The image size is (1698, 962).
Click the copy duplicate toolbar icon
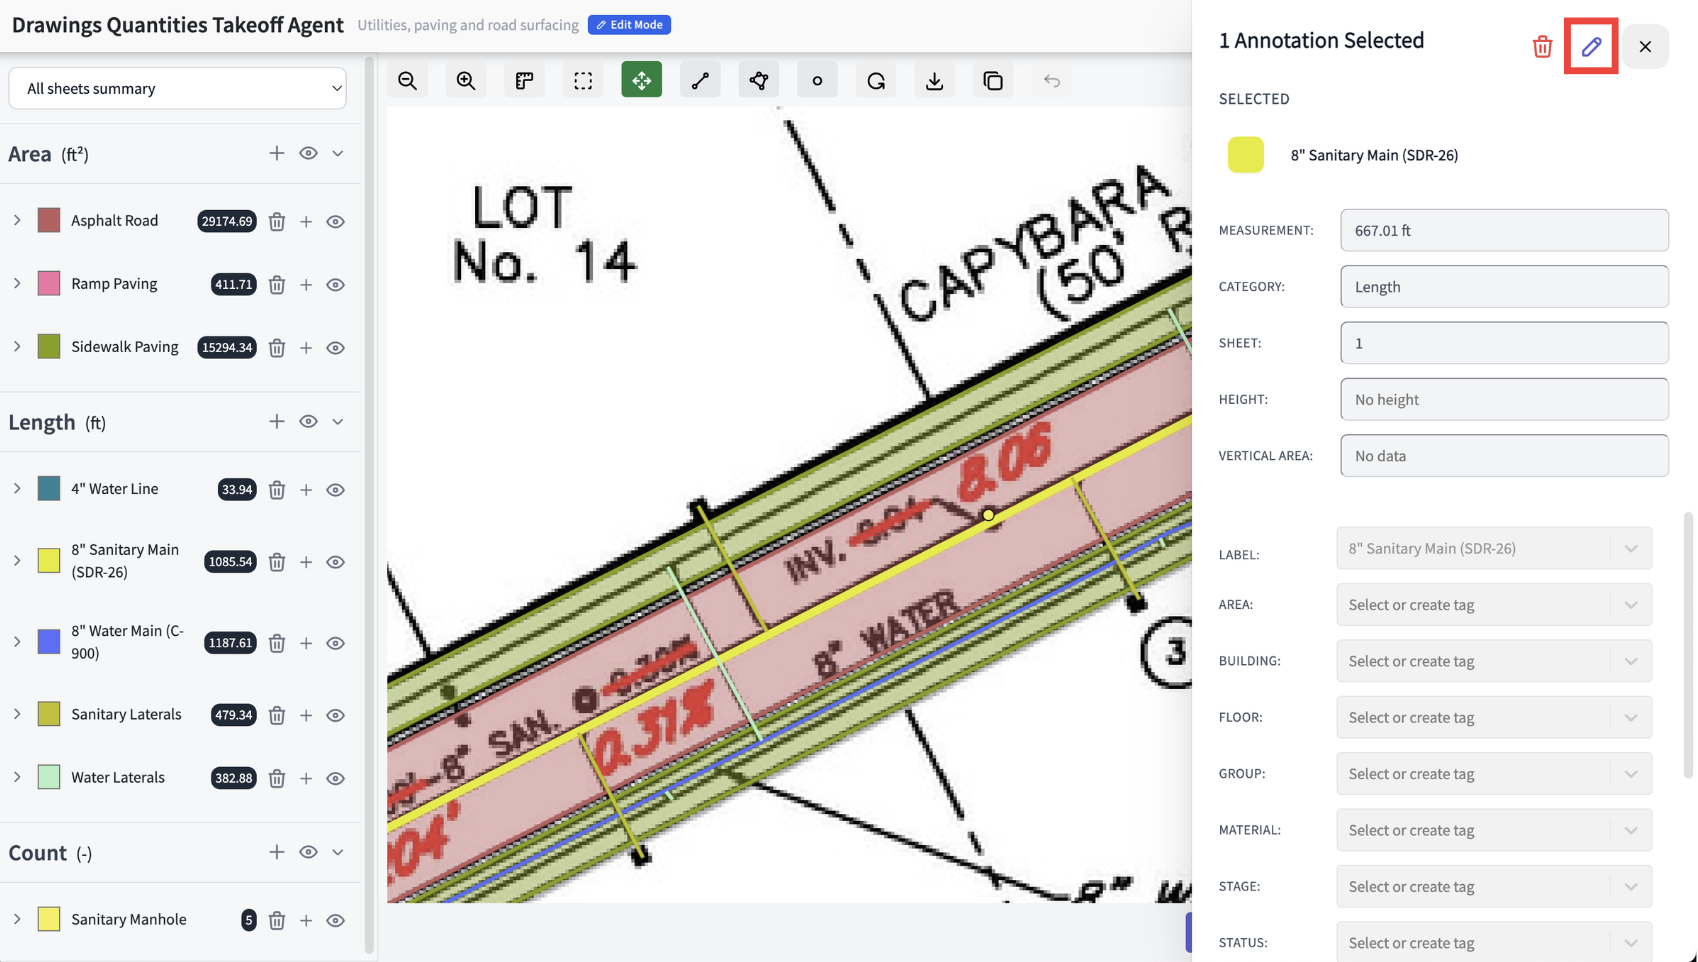993,81
